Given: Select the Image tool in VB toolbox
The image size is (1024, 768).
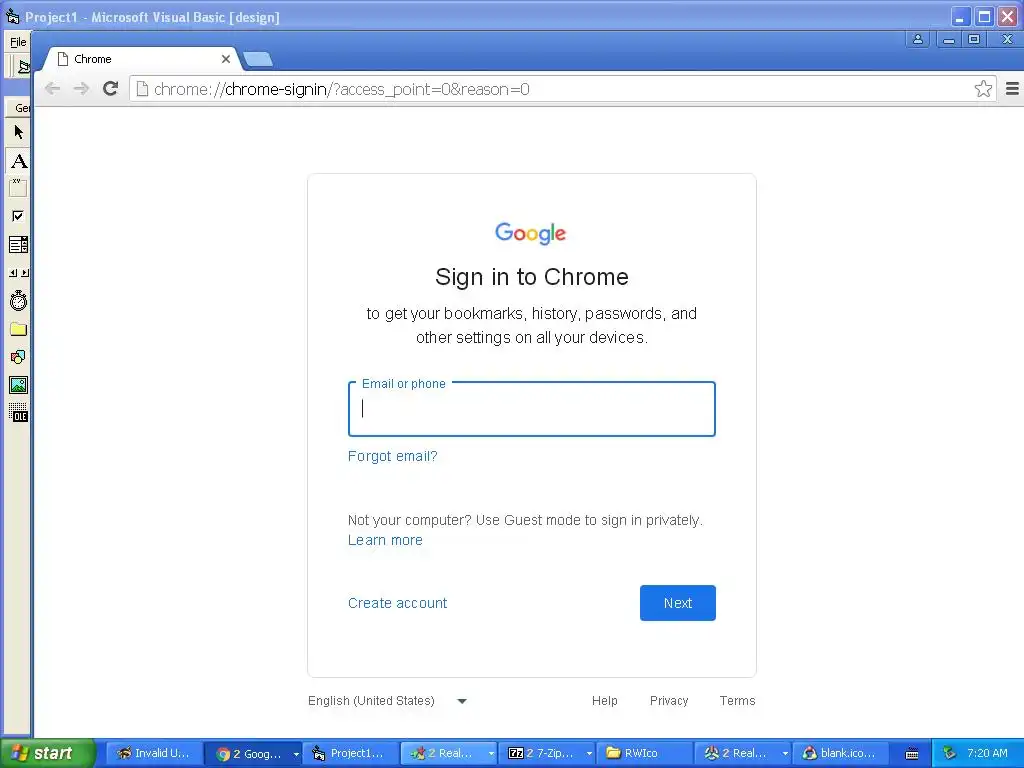Looking at the screenshot, I should [18, 385].
